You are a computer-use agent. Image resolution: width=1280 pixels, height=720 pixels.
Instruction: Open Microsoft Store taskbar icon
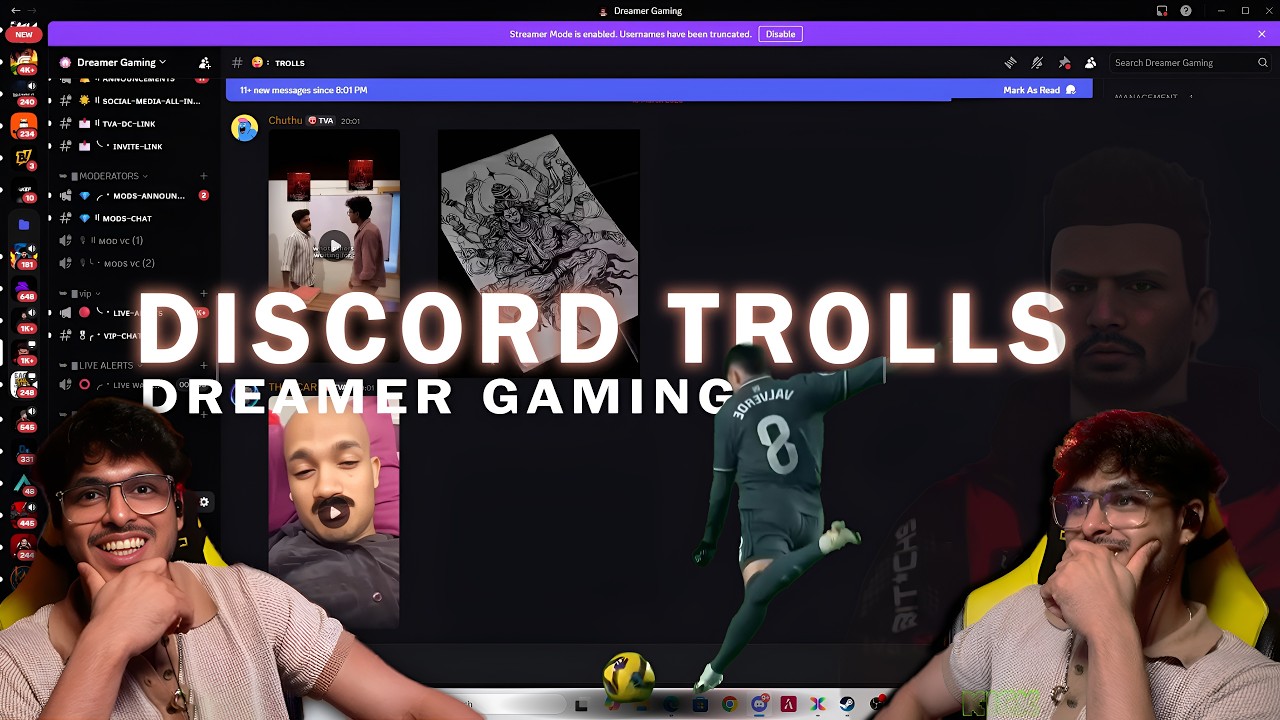[x=700, y=704]
